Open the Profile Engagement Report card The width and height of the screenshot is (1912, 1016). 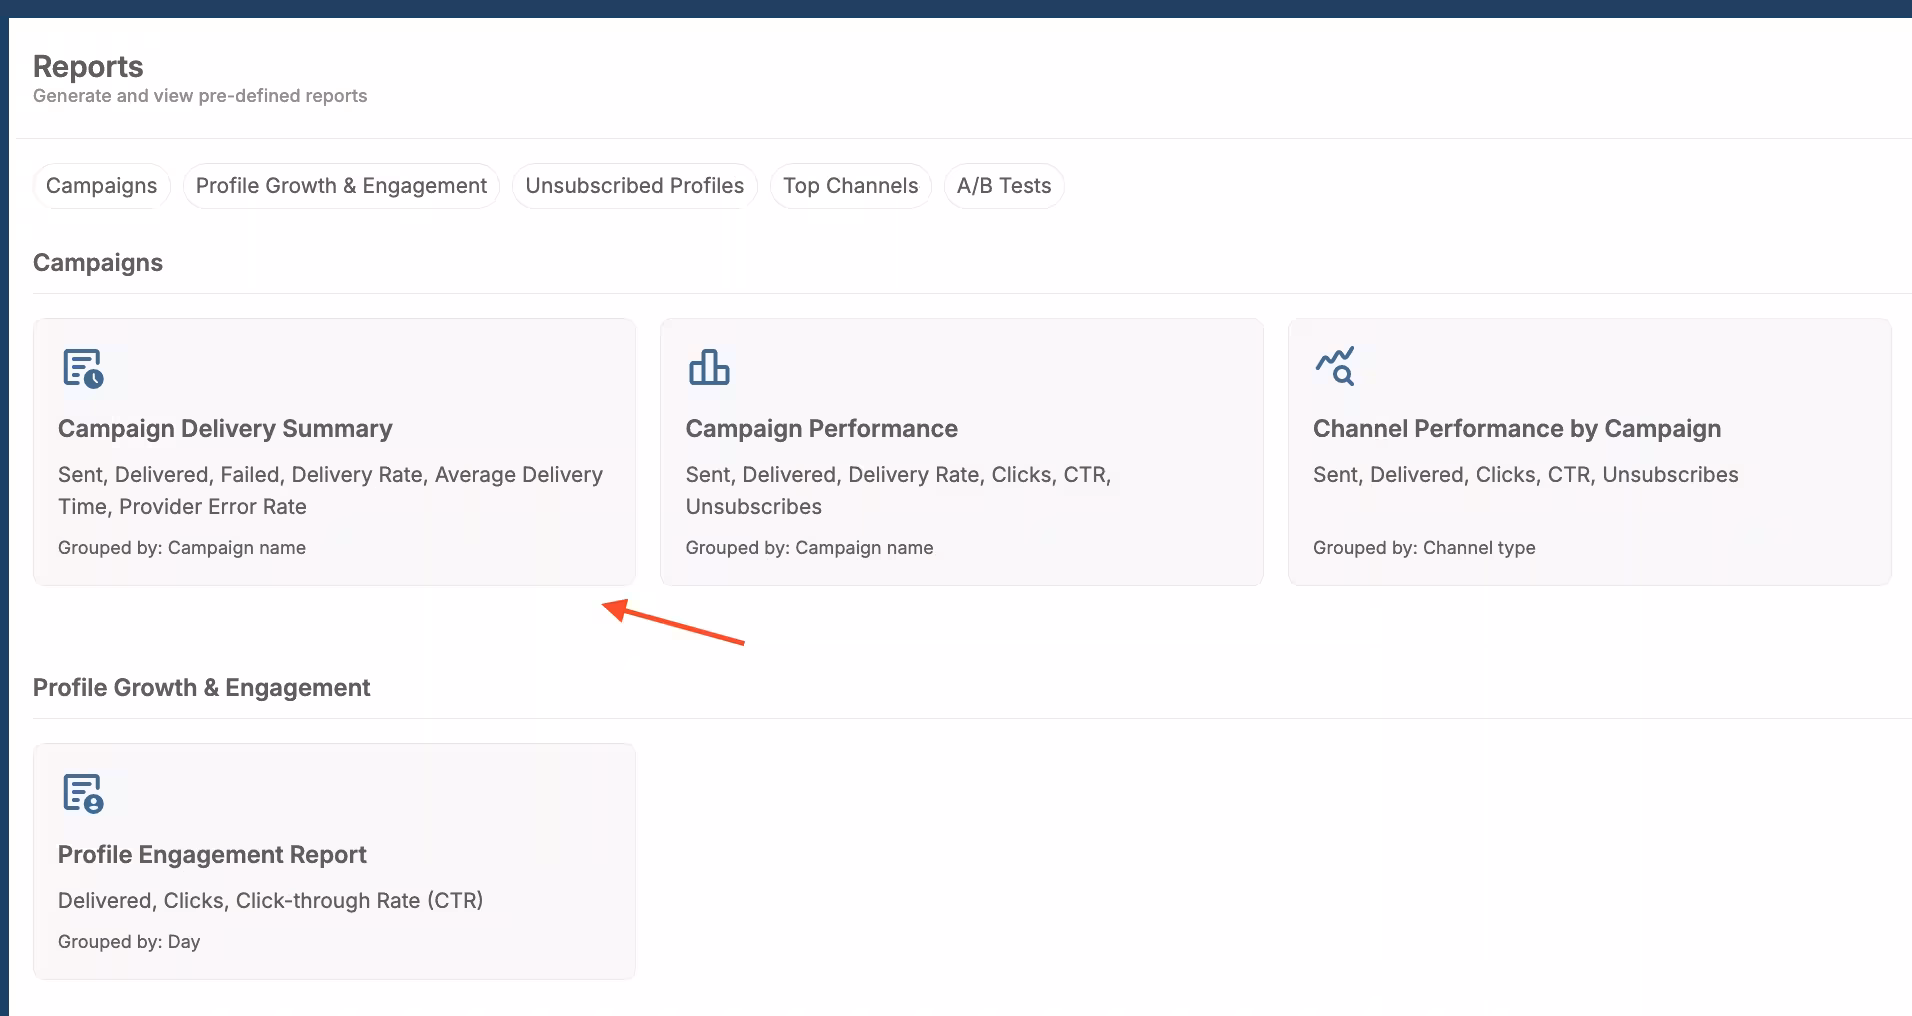[334, 861]
